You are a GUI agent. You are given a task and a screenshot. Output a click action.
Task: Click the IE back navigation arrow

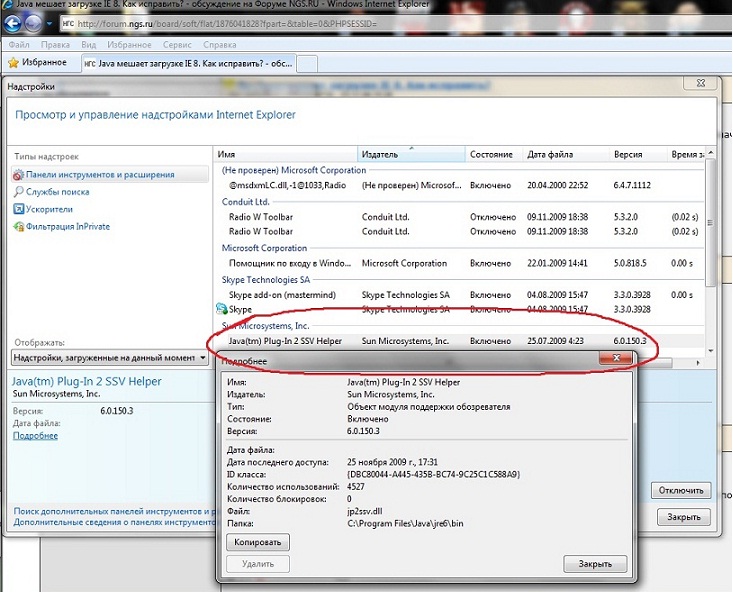[x=17, y=23]
